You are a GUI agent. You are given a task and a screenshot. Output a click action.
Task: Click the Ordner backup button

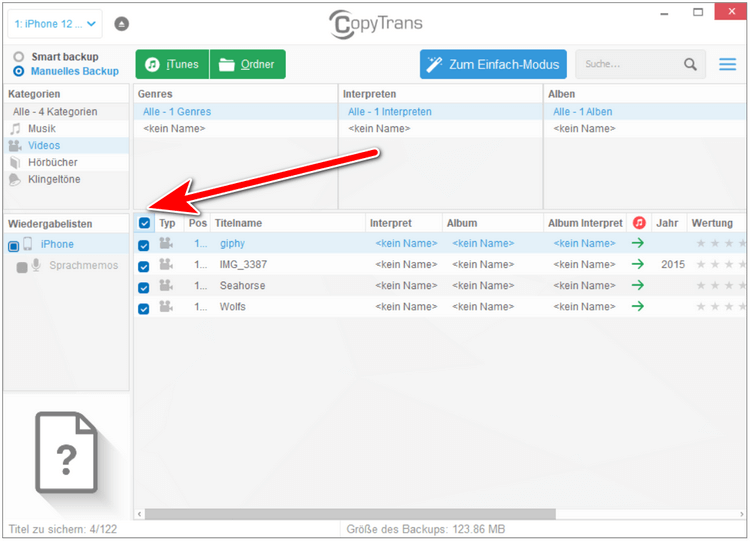[x=248, y=64]
